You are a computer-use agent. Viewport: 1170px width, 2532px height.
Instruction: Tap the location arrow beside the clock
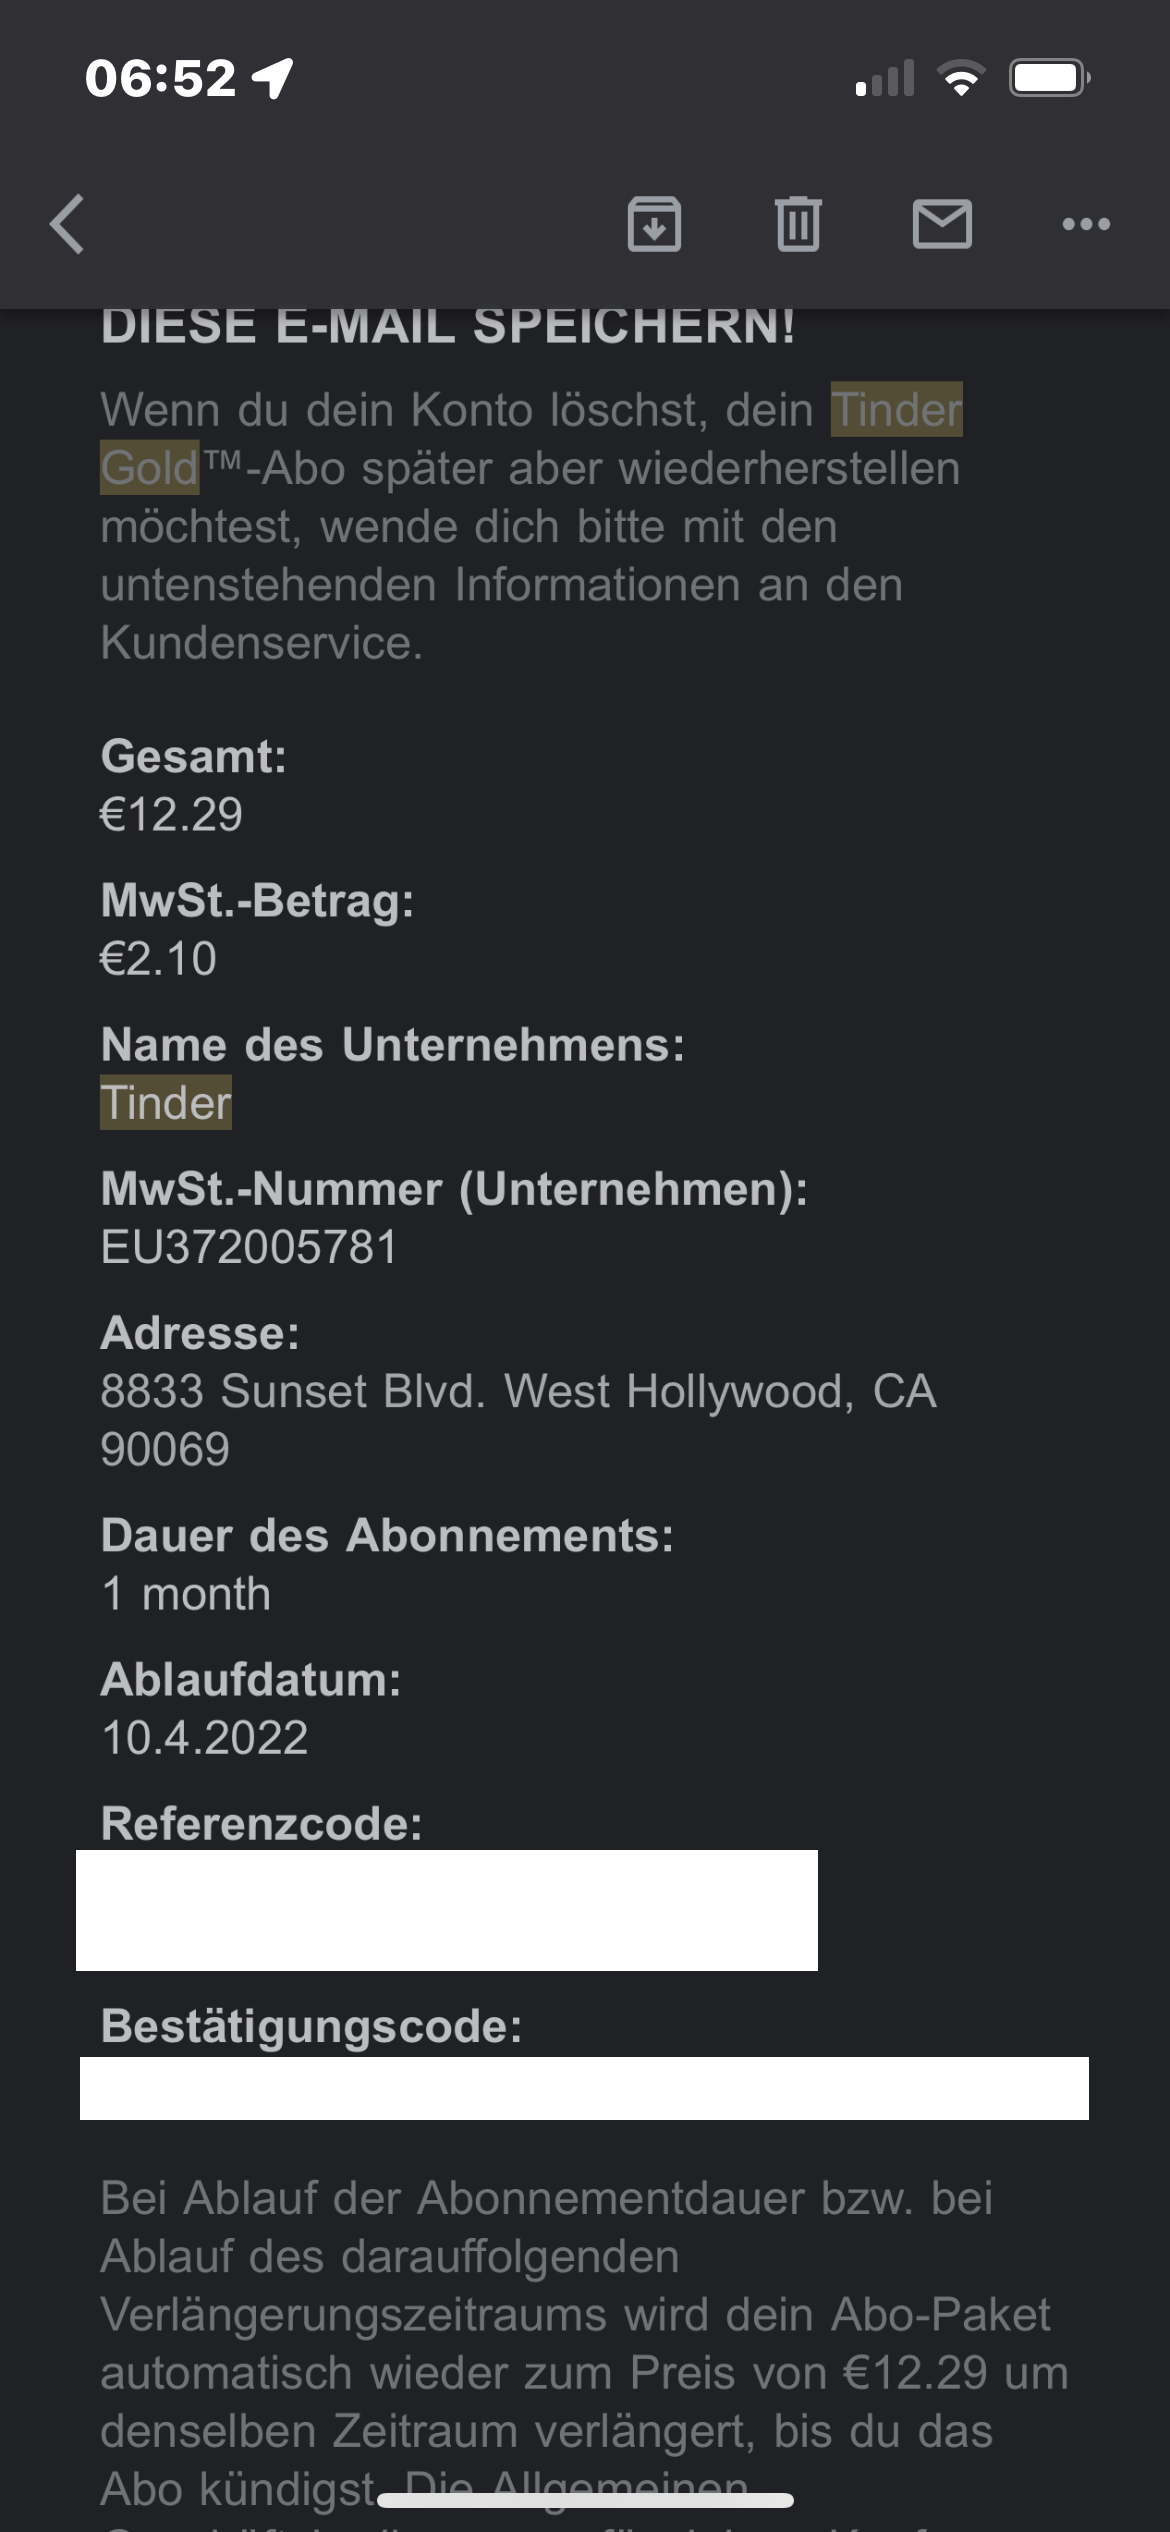point(272,78)
